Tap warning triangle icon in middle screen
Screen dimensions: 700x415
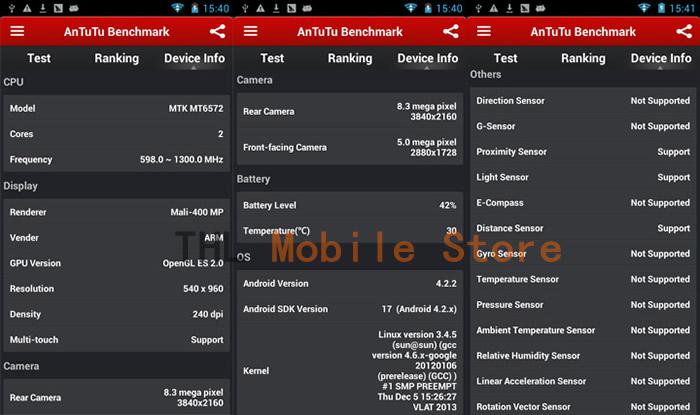point(260,8)
